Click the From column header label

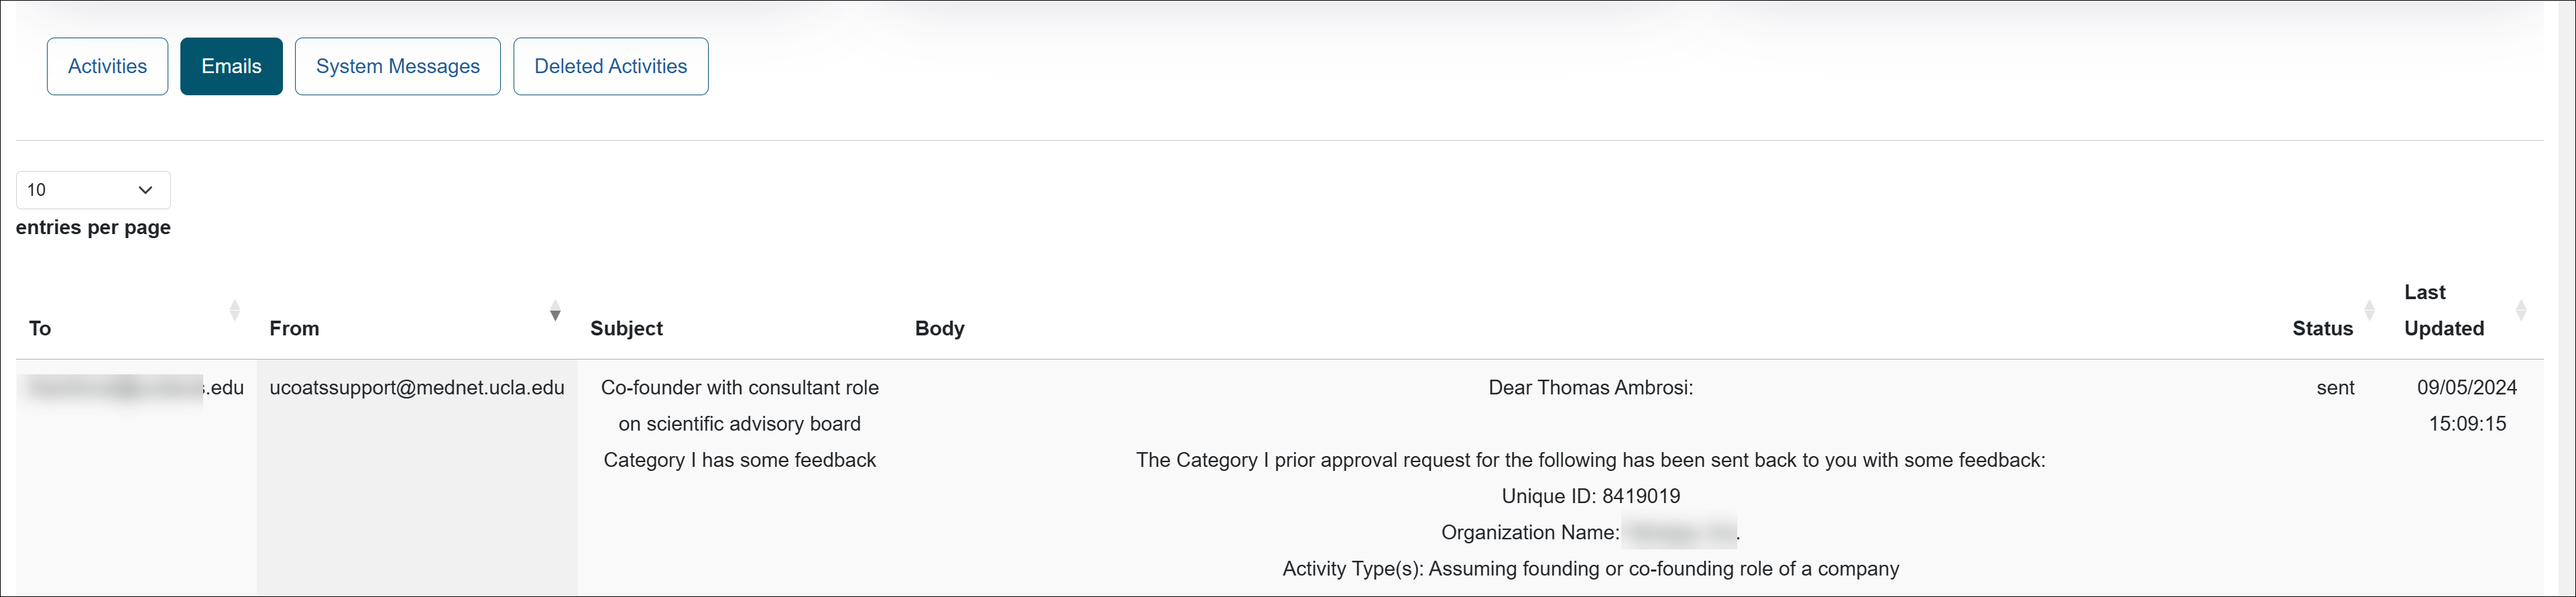click(x=294, y=329)
